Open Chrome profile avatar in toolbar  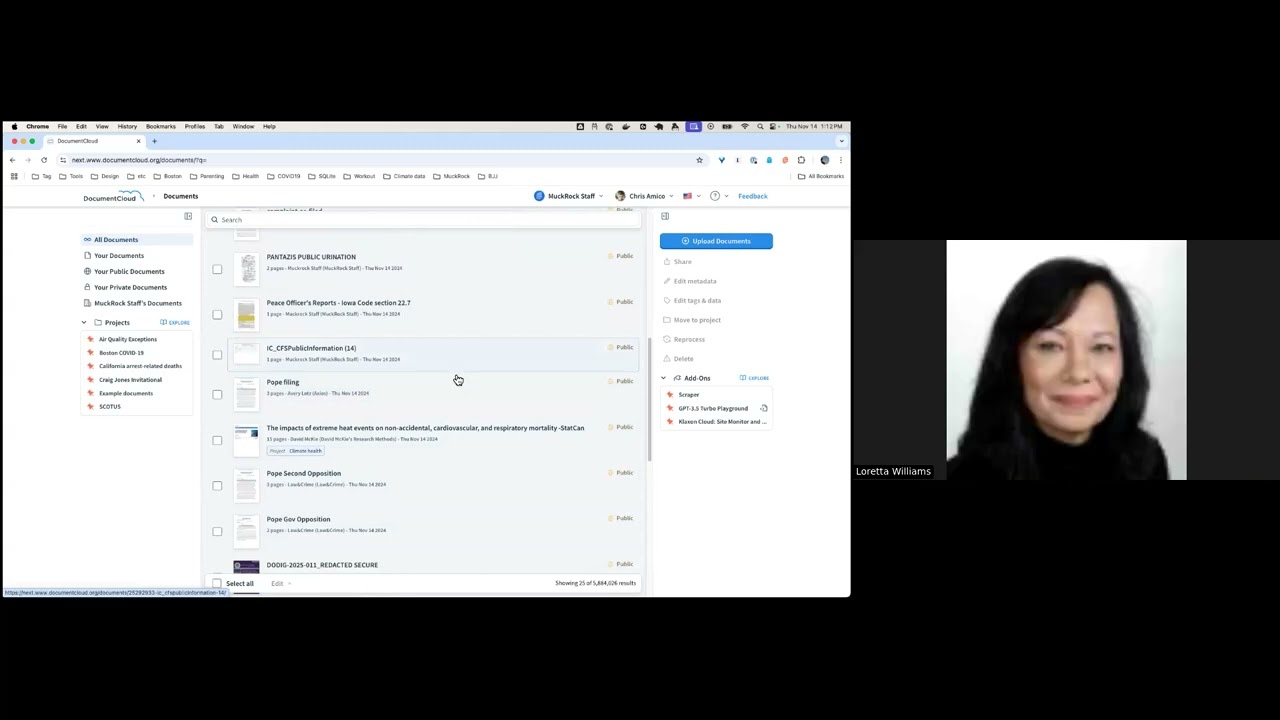click(825, 160)
